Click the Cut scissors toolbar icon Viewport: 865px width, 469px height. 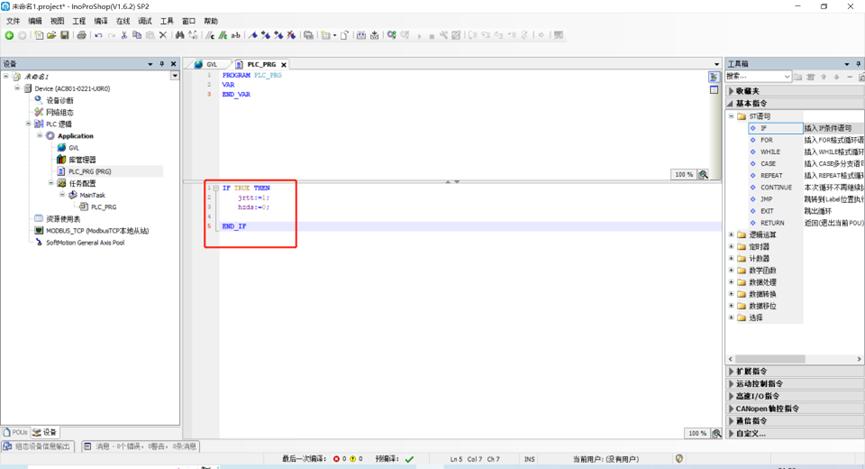(124, 35)
